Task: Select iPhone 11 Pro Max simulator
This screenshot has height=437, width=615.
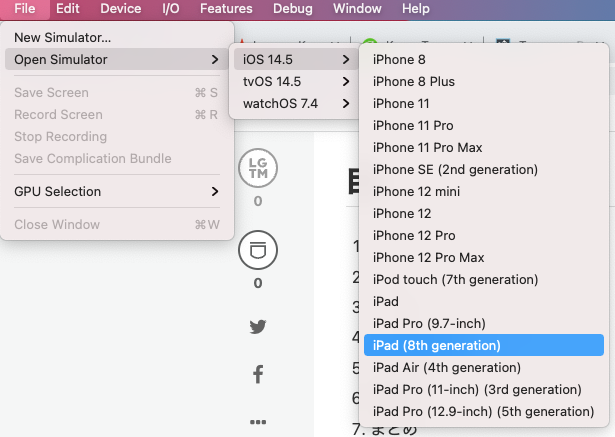Action: [x=484, y=147]
